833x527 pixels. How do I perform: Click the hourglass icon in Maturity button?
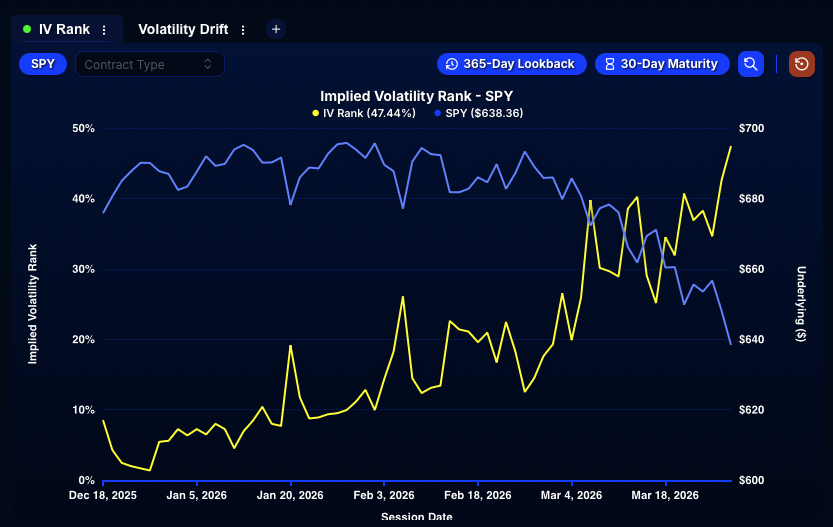[x=610, y=64]
